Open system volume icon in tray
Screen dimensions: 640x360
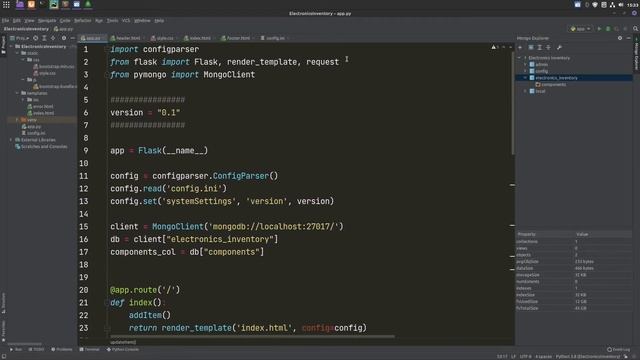pyautogui.click(x=620, y=4)
